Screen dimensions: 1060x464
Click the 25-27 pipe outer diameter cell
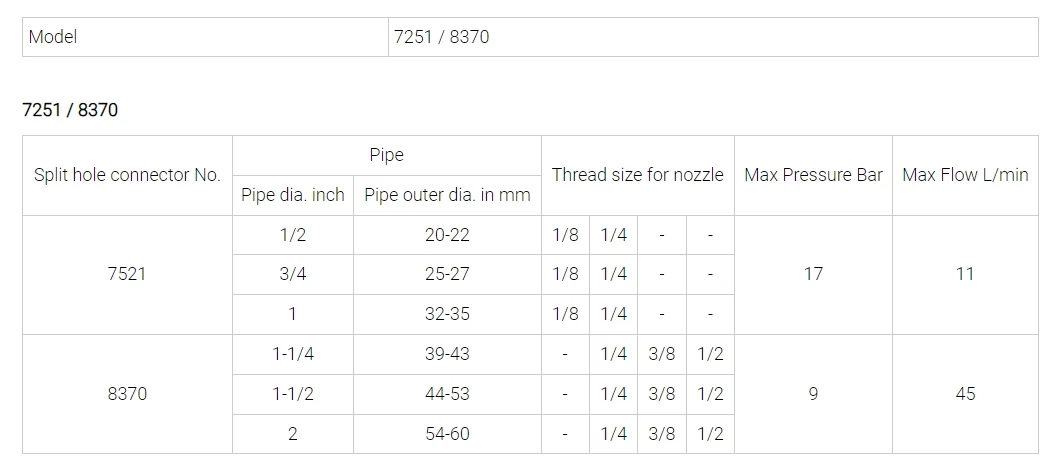447,274
